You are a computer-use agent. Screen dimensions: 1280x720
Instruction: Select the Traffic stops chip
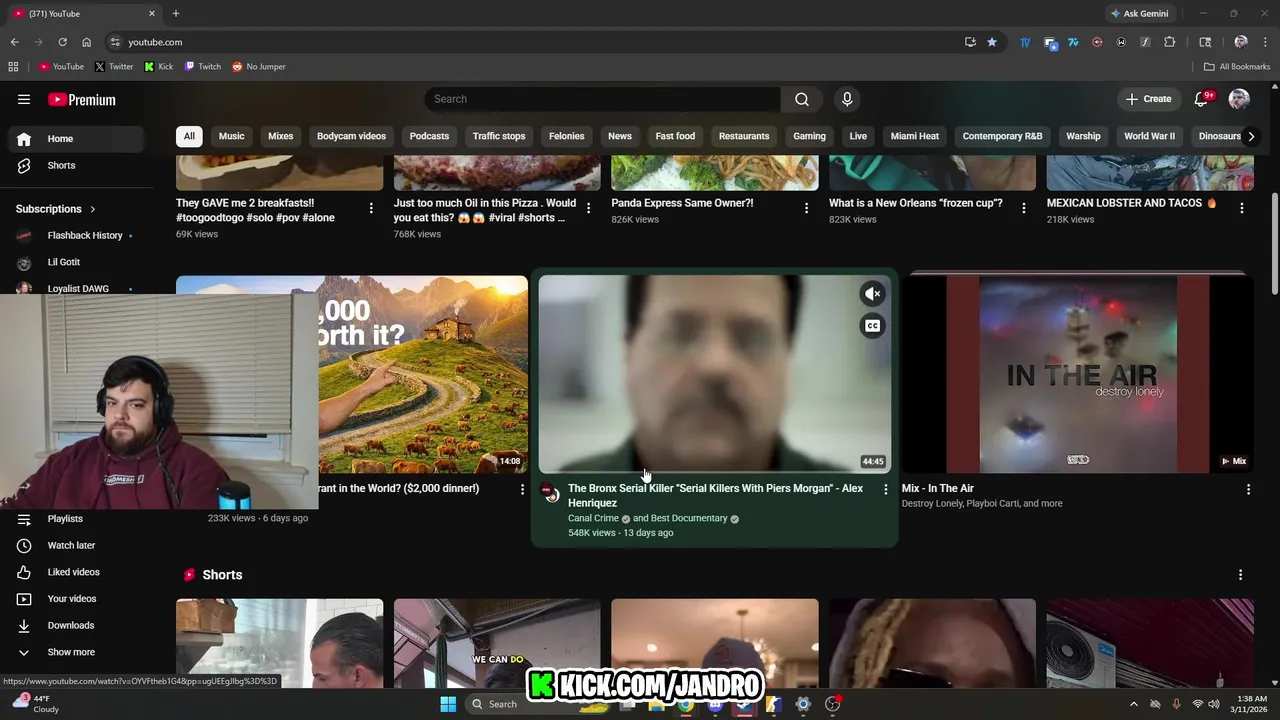tap(499, 136)
